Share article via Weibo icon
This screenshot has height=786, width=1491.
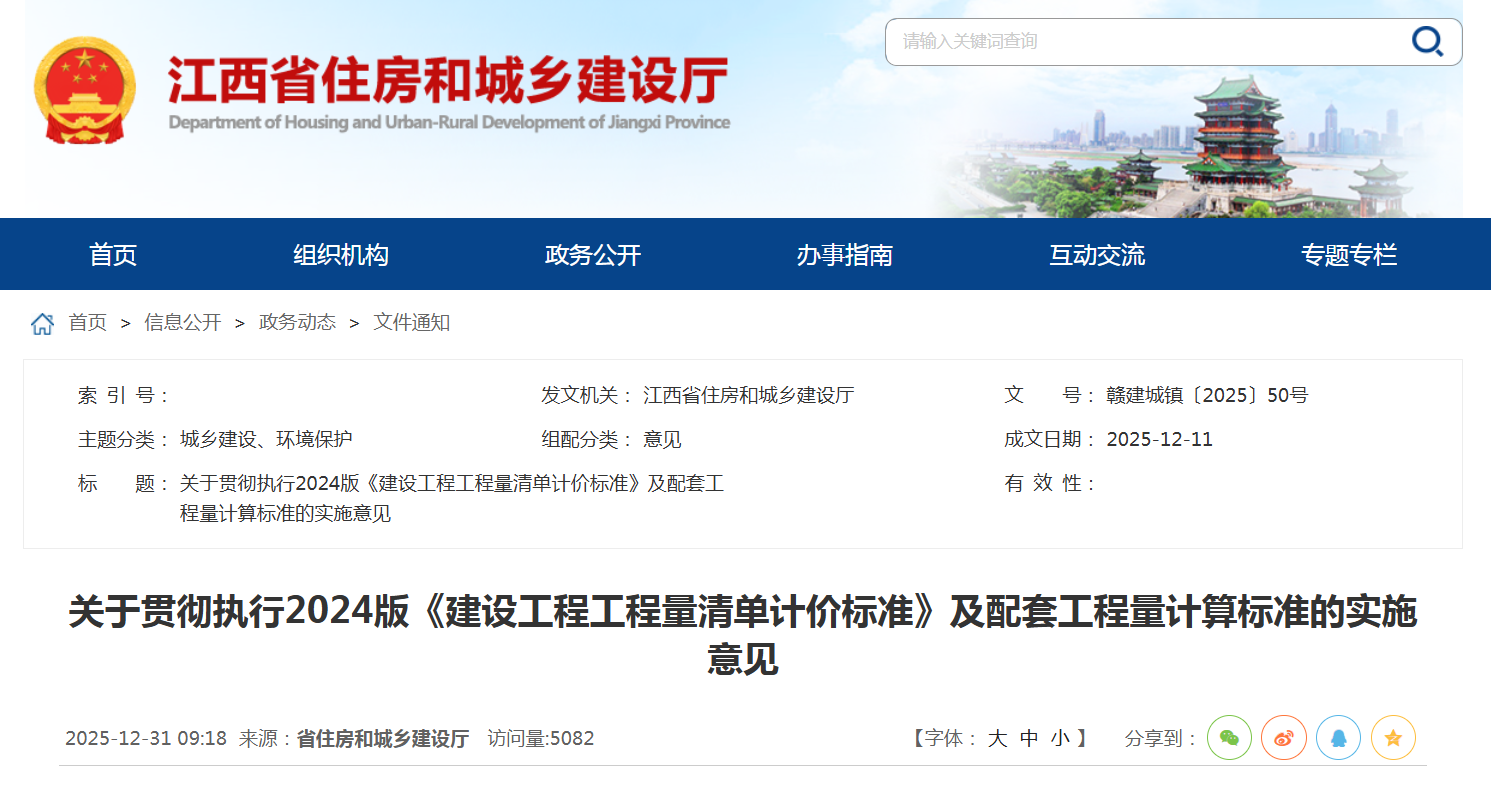(x=1283, y=738)
